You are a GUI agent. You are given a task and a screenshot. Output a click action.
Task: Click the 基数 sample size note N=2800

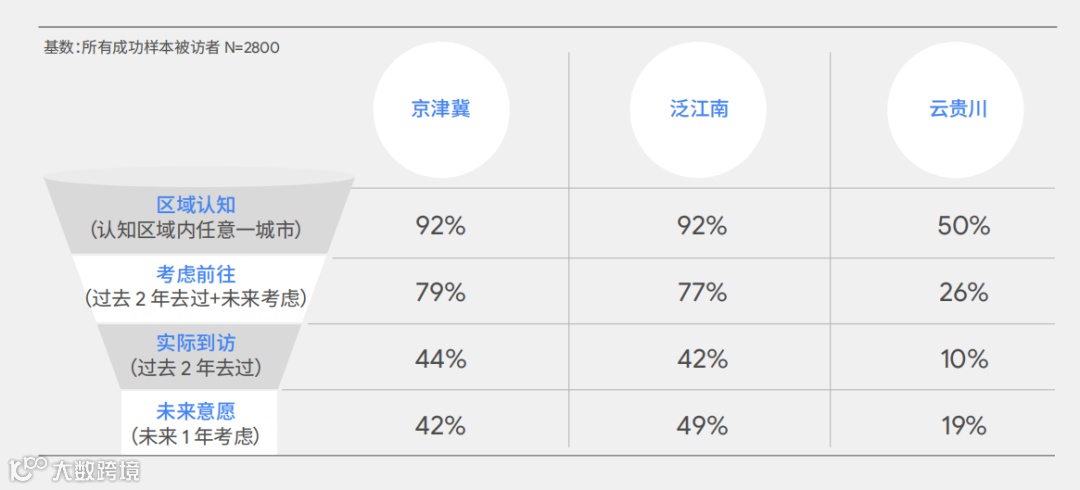(x=161, y=48)
